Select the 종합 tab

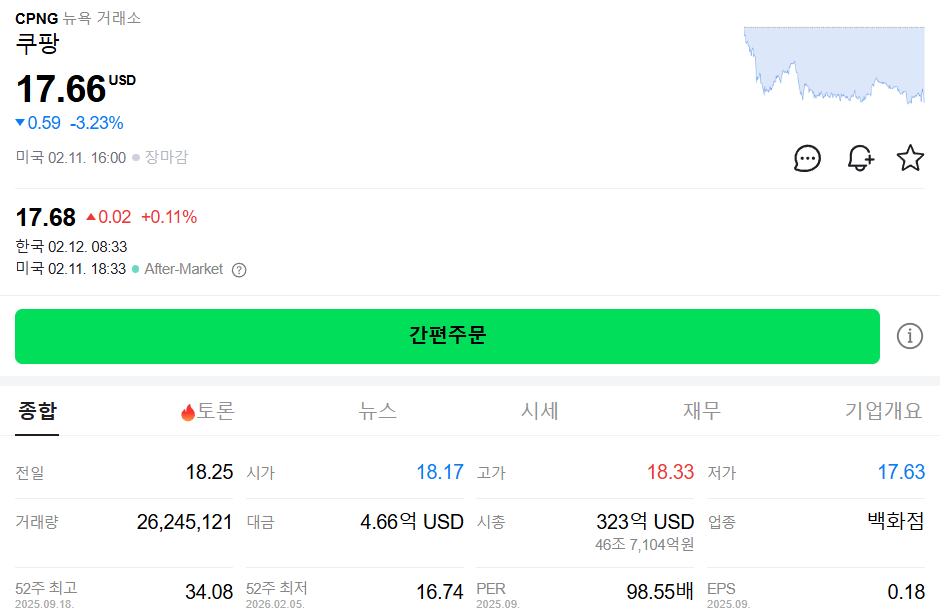(37, 411)
